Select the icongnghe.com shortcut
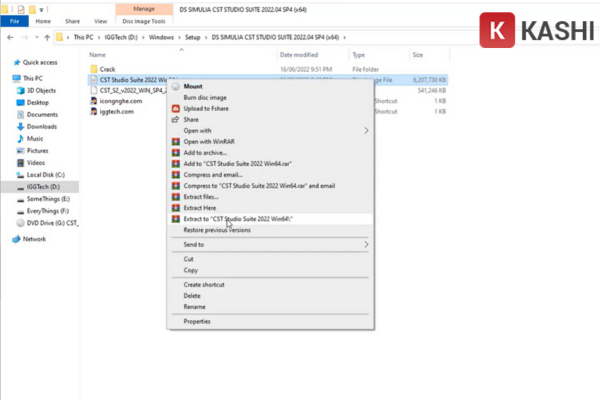The height and width of the screenshot is (400, 600). (121, 101)
